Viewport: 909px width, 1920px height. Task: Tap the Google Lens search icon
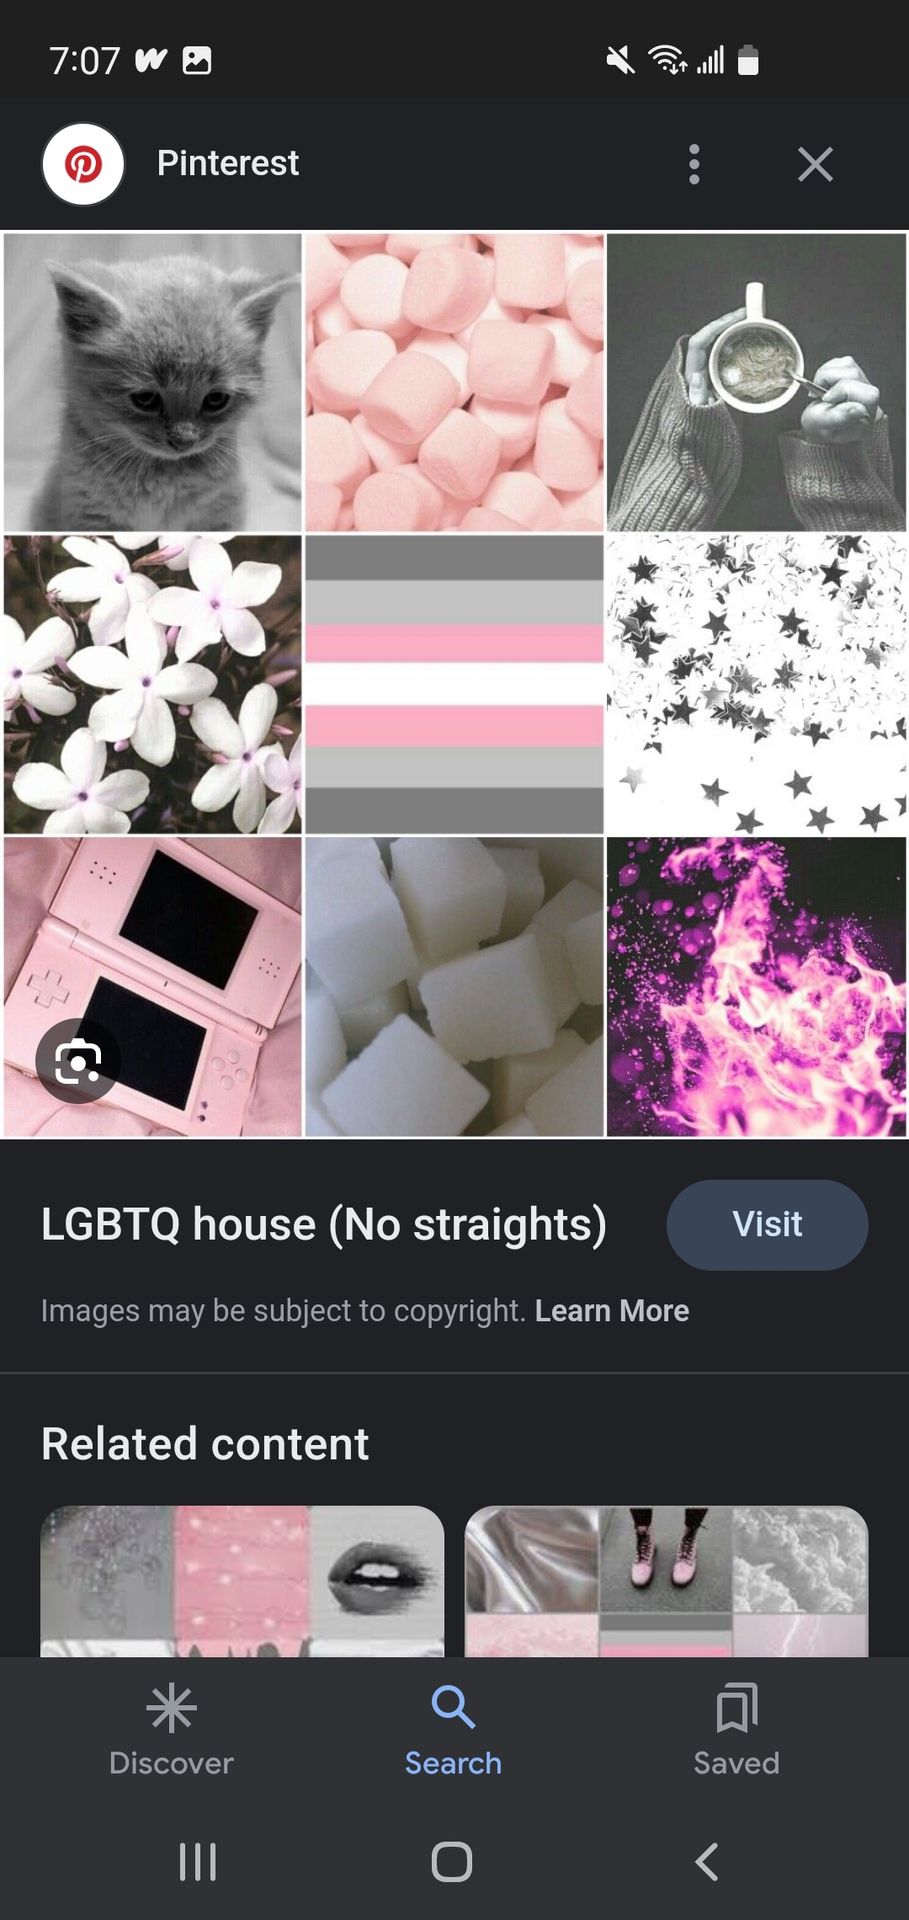pos(78,1060)
